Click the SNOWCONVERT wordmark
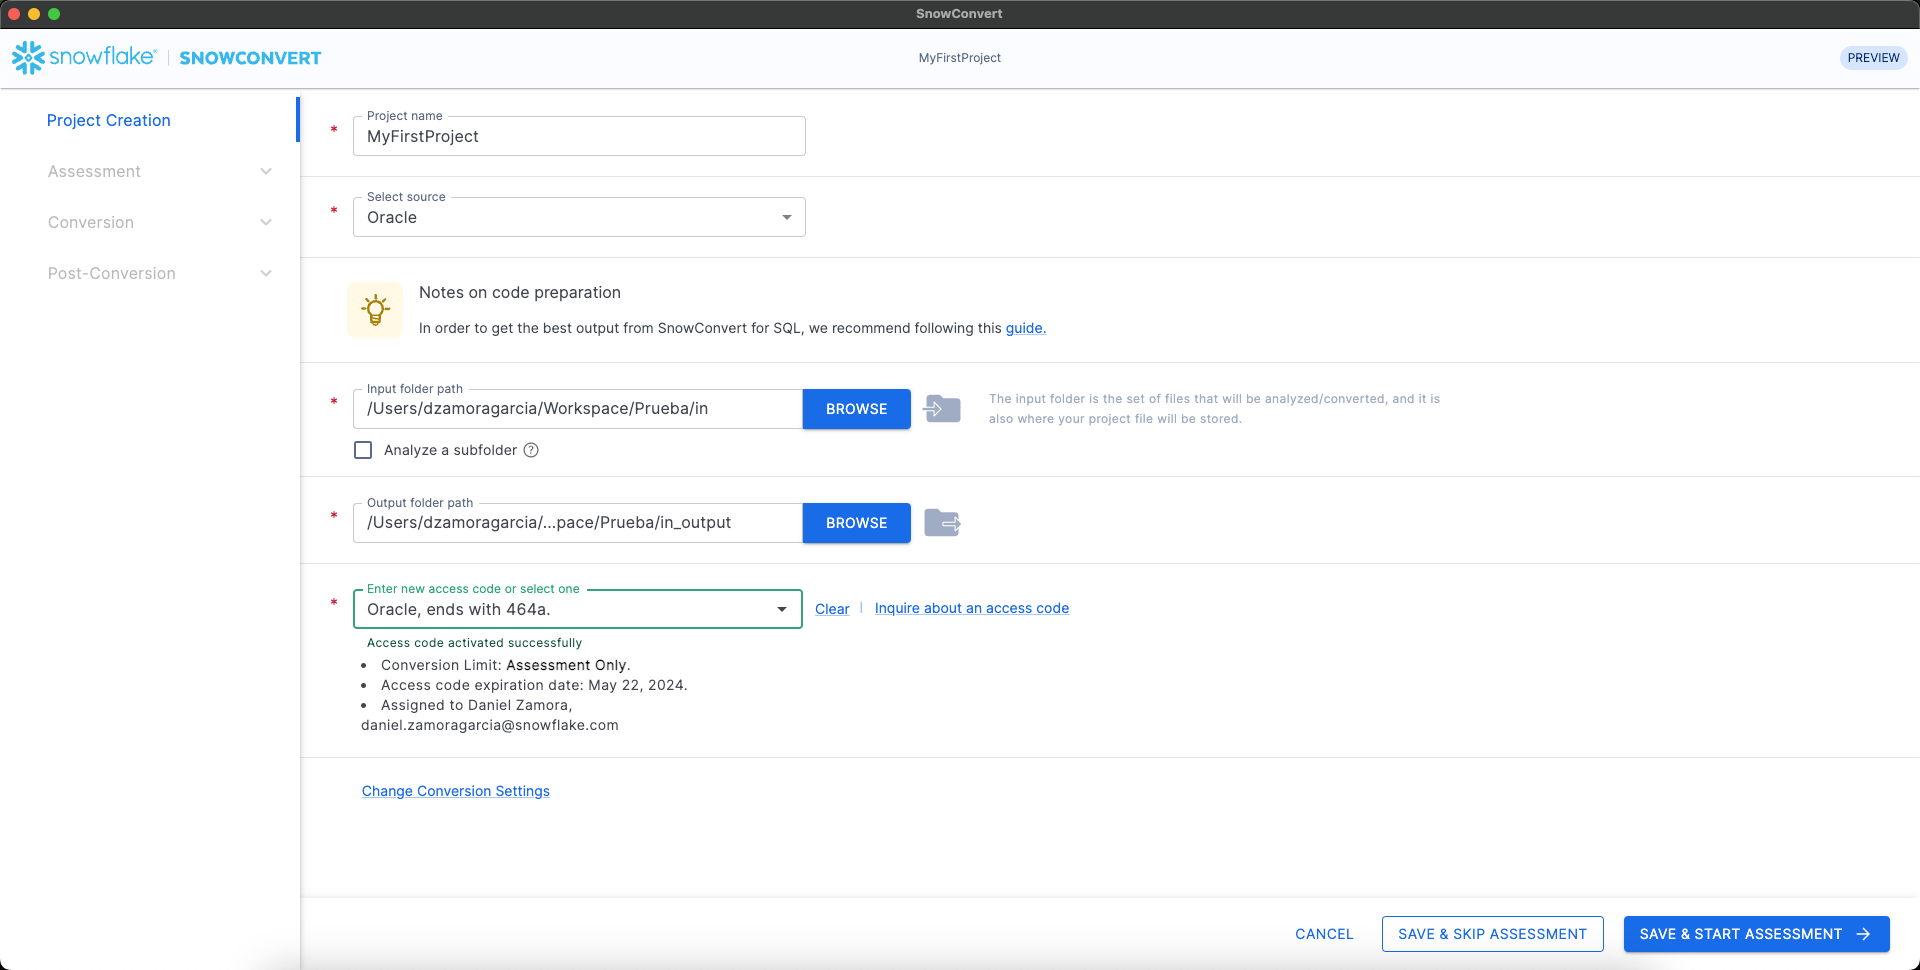Image resolution: width=1920 pixels, height=970 pixels. pyautogui.click(x=250, y=58)
